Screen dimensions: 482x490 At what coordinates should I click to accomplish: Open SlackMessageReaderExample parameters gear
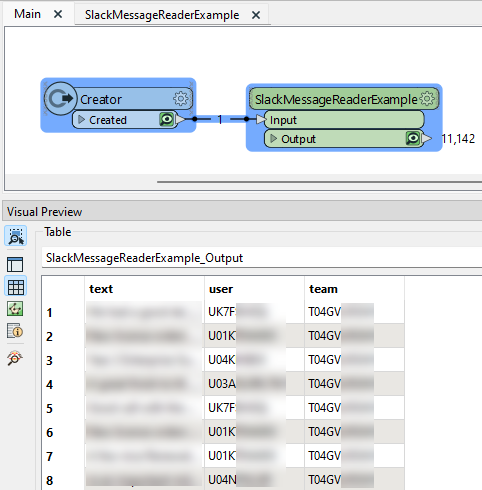click(427, 99)
